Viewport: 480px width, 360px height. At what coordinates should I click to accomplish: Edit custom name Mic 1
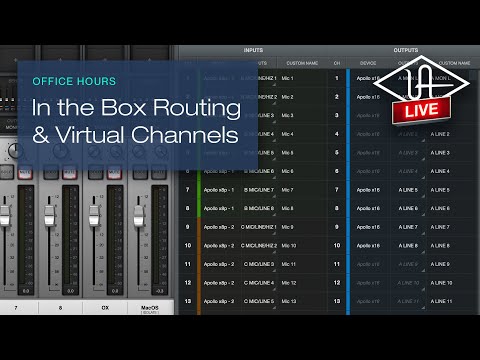pos(287,78)
